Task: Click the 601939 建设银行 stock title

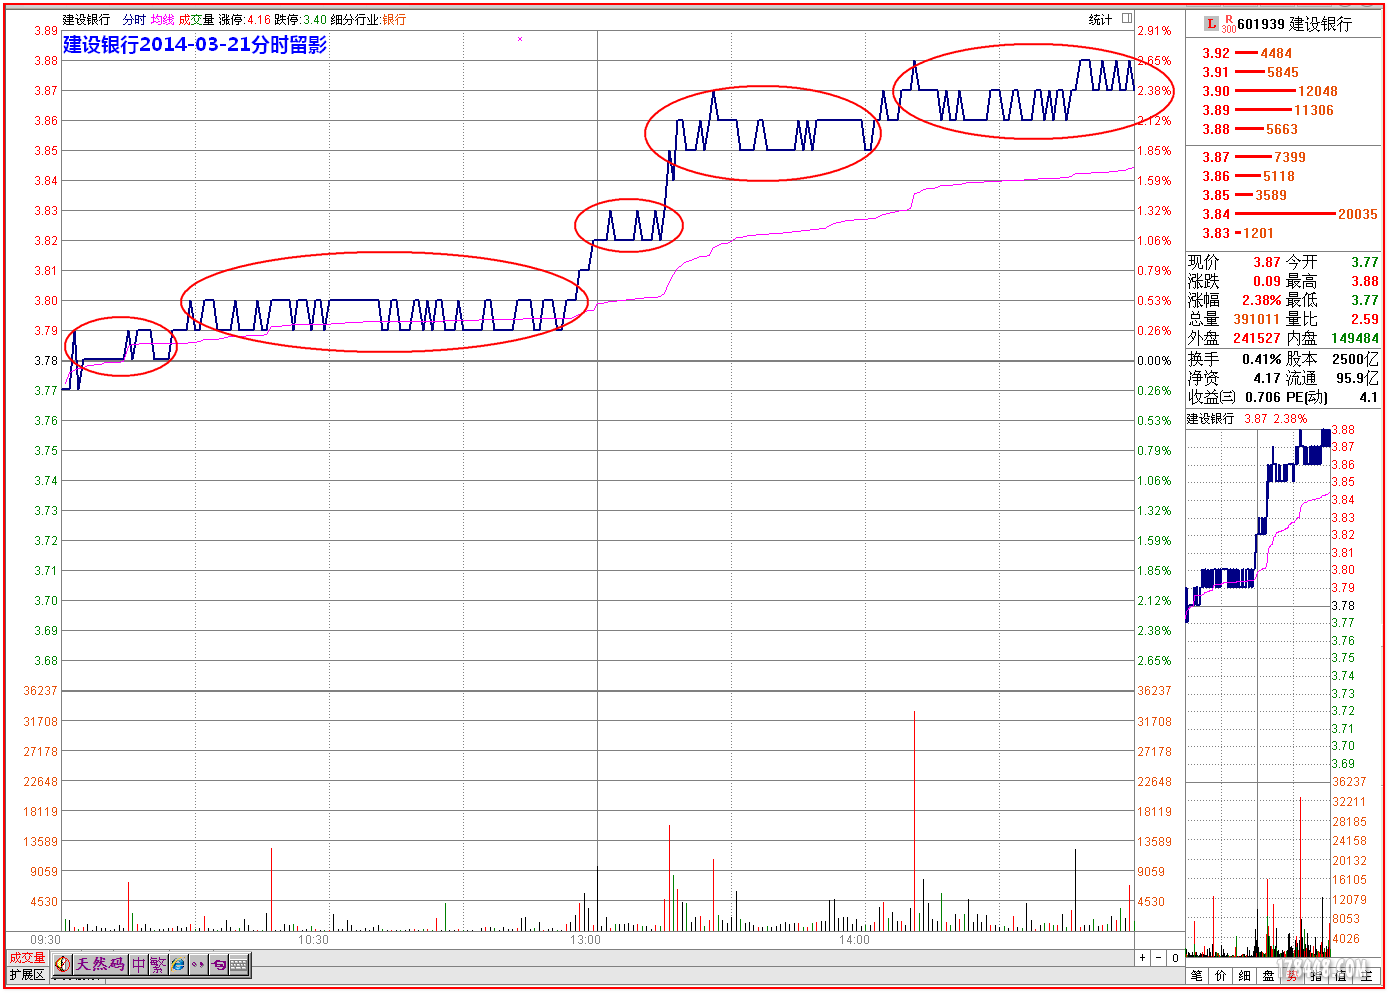Action: tap(1294, 24)
